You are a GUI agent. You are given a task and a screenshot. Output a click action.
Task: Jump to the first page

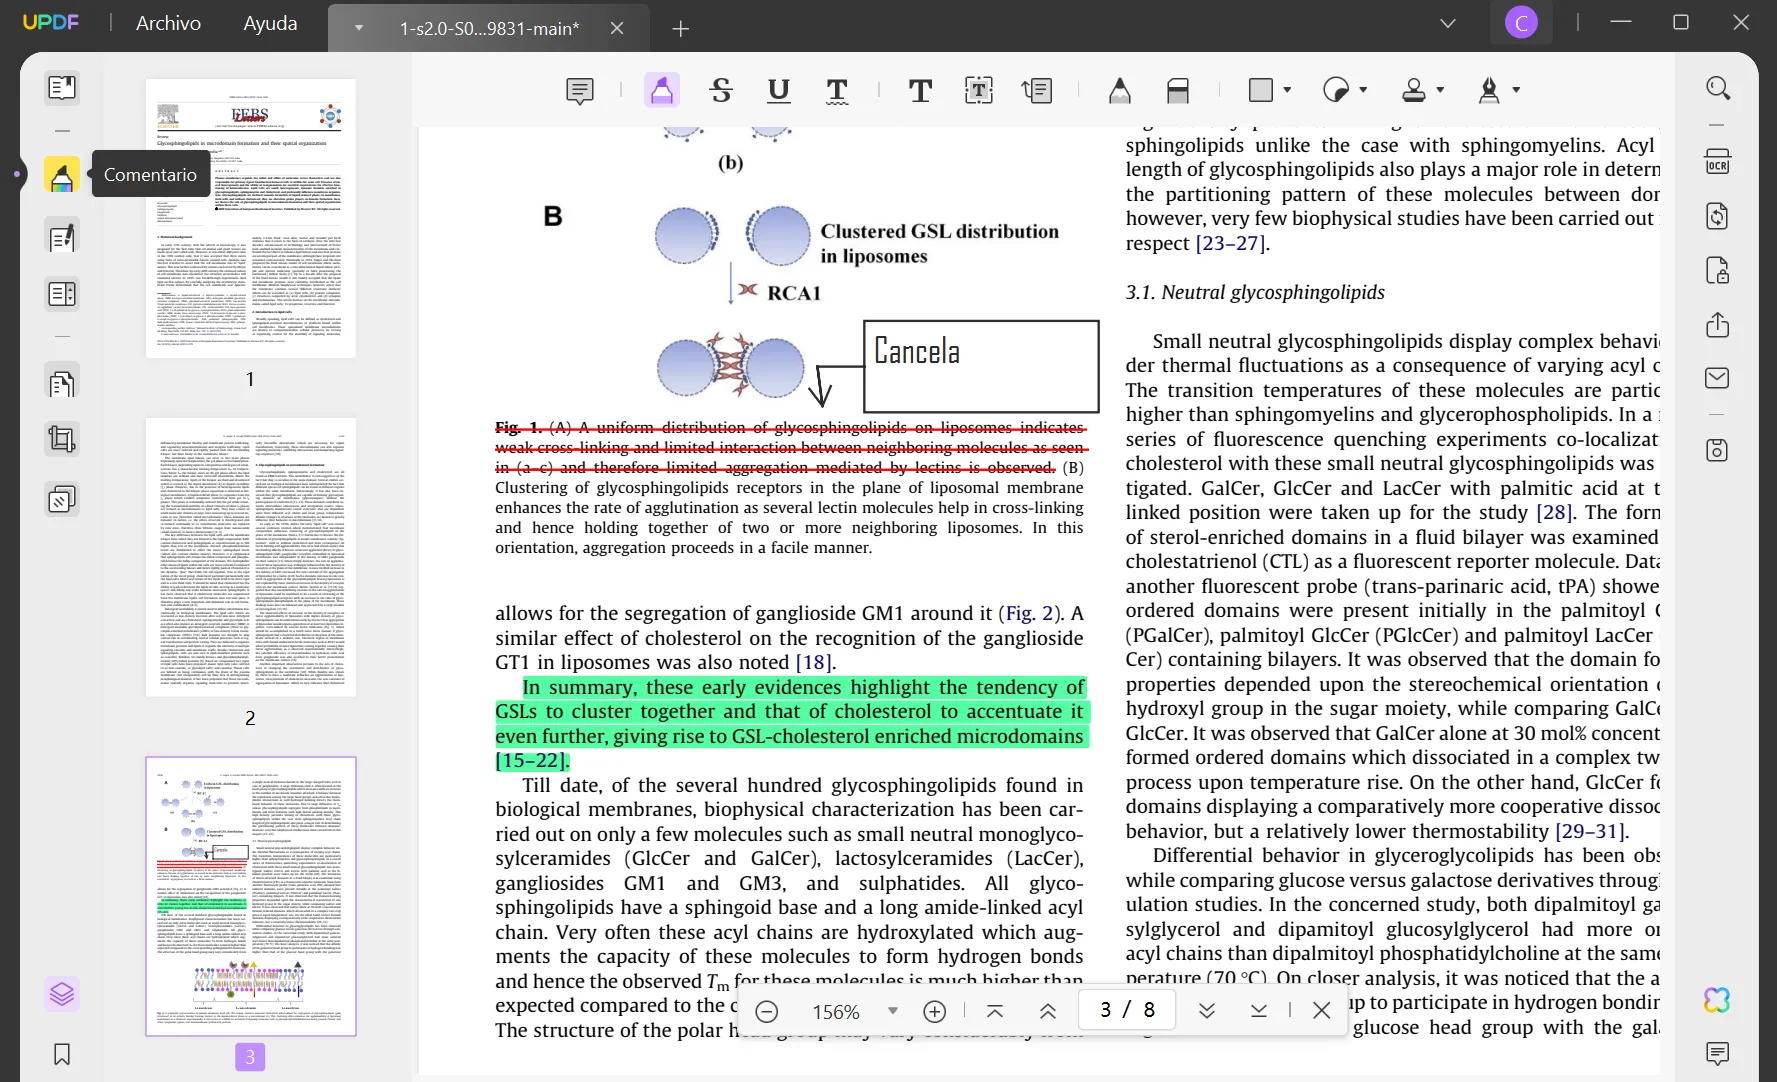click(x=995, y=1011)
